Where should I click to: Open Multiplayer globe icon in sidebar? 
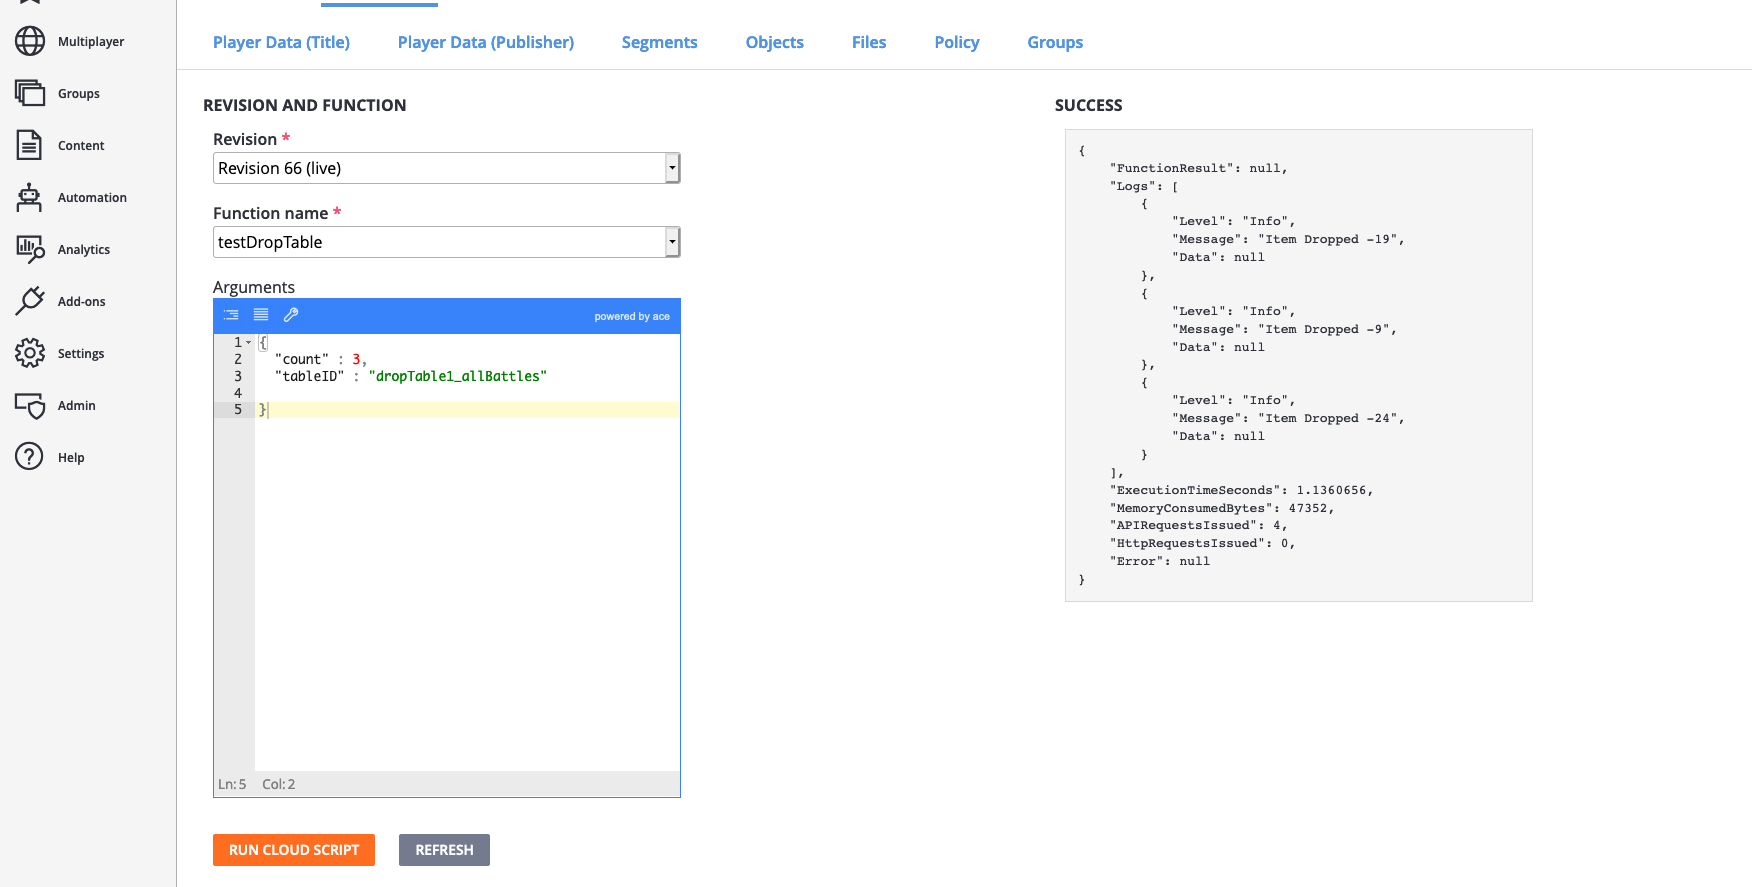pos(30,41)
